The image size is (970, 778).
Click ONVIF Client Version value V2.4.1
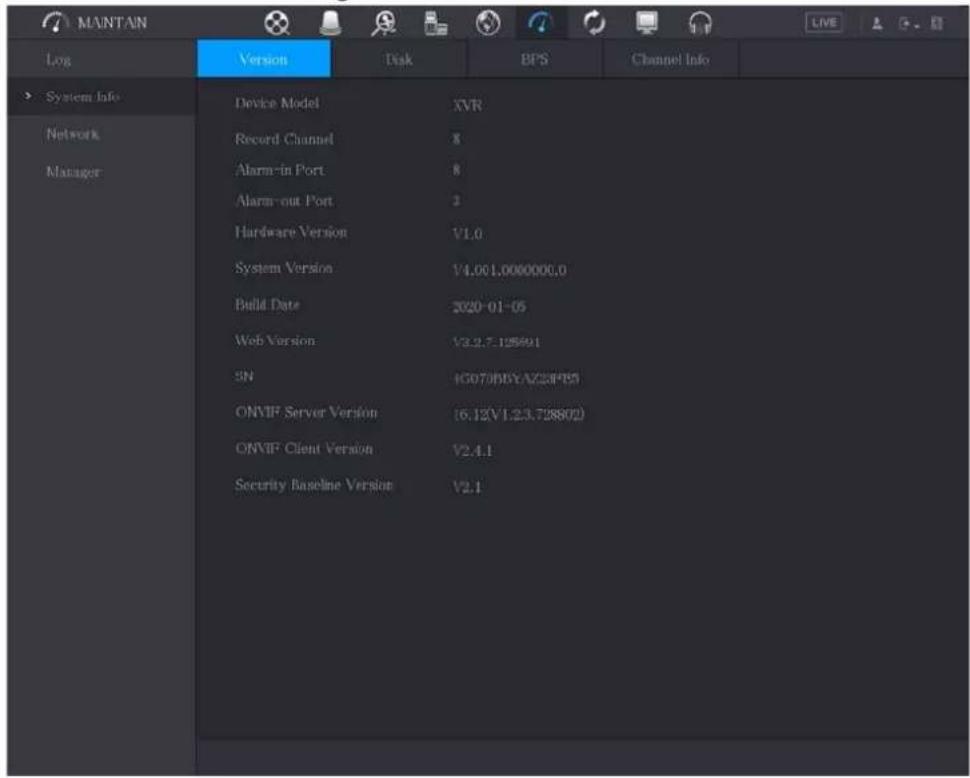(472, 451)
